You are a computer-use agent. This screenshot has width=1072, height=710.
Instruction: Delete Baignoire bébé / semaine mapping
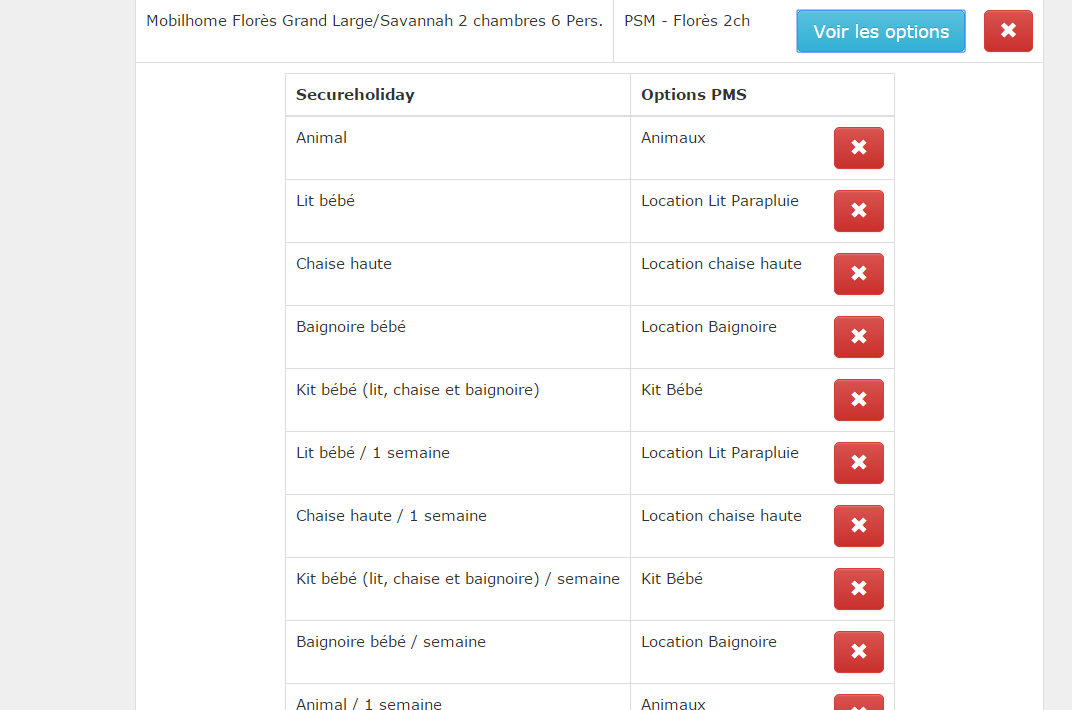pyautogui.click(x=858, y=652)
